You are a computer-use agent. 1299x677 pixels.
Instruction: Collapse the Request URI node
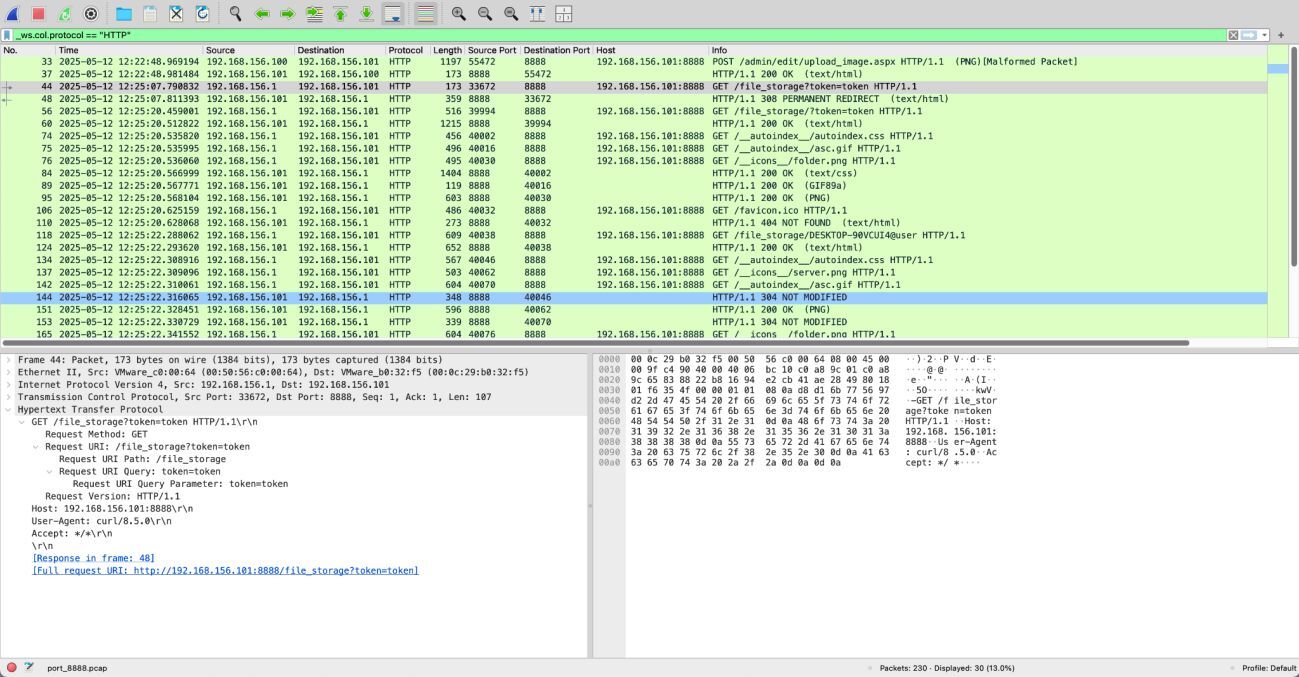coord(36,447)
